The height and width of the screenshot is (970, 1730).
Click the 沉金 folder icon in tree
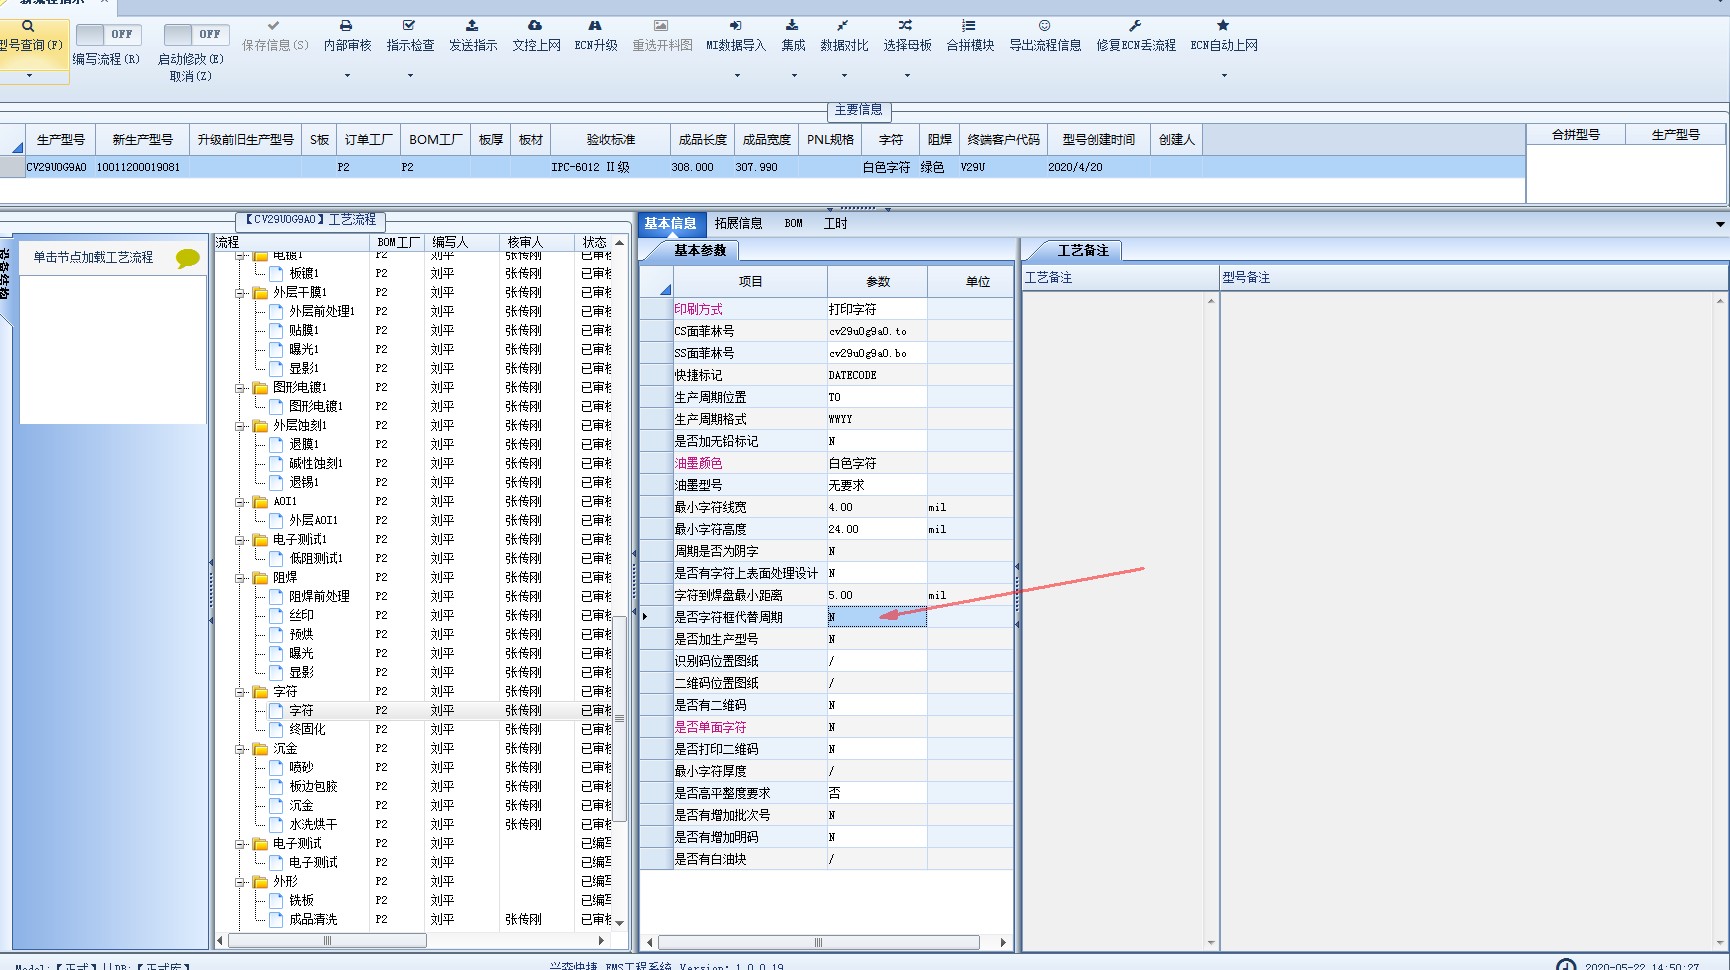coord(260,749)
